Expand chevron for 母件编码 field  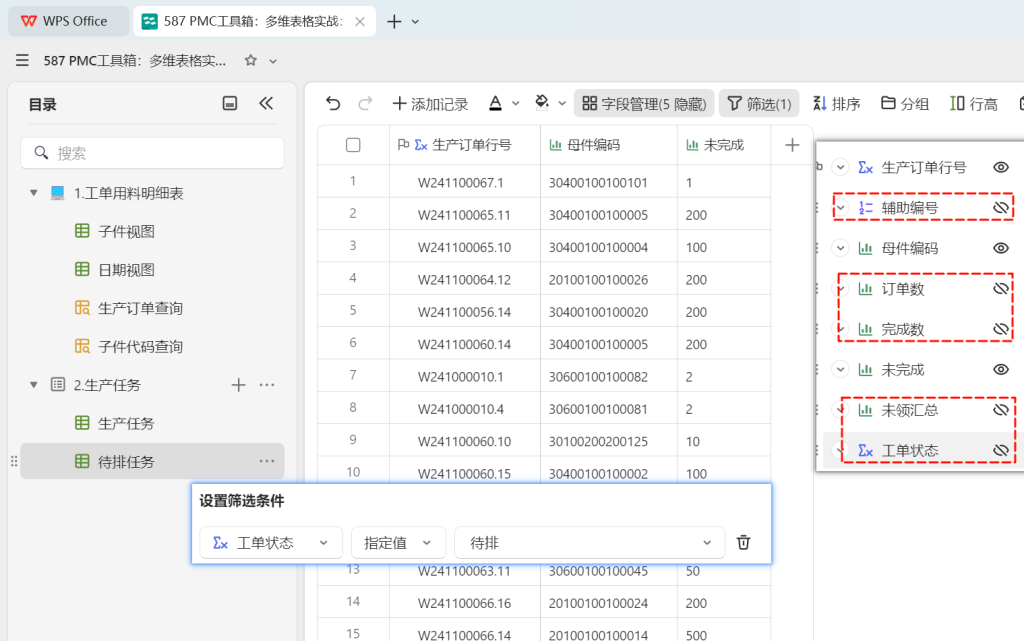click(x=840, y=249)
